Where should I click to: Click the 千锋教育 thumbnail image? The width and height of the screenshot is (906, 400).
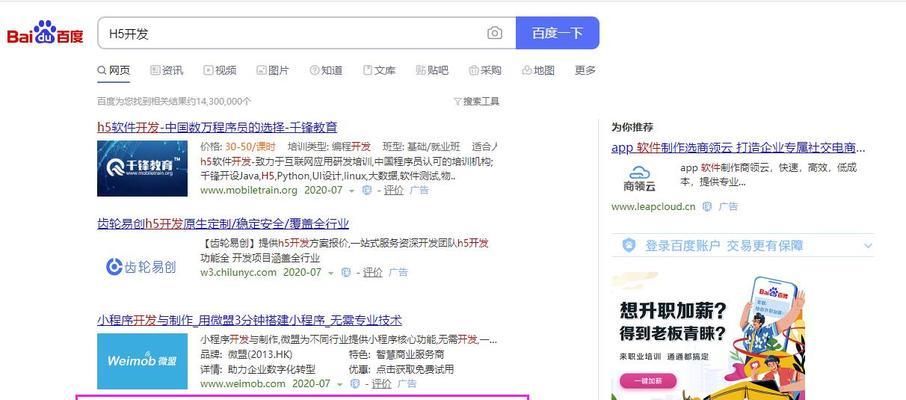142,168
